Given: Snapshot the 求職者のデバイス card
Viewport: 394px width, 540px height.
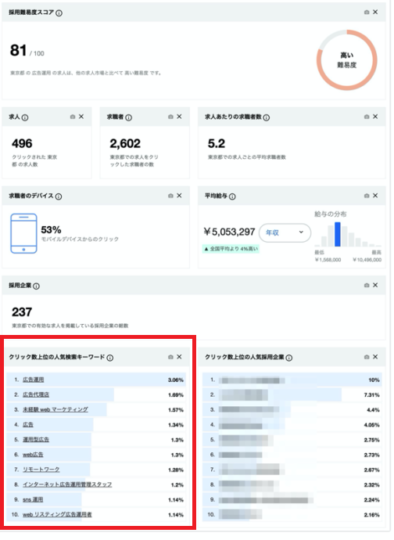Looking at the screenshot, I should click(170, 196).
